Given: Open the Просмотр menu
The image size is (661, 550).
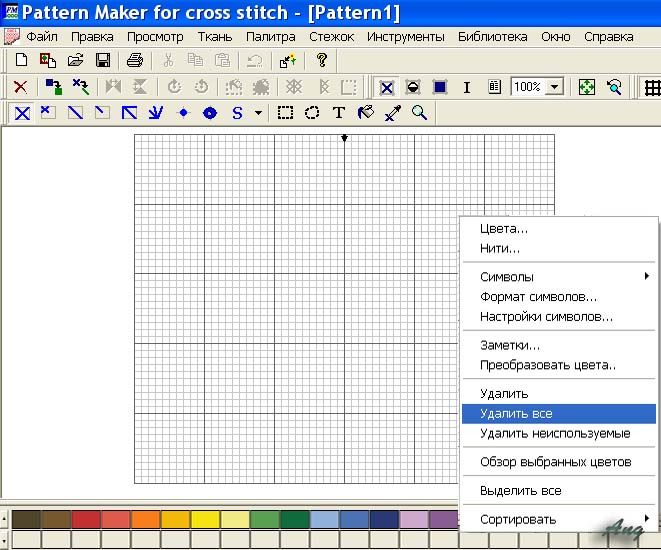Looking at the screenshot, I should coord(155,37).
